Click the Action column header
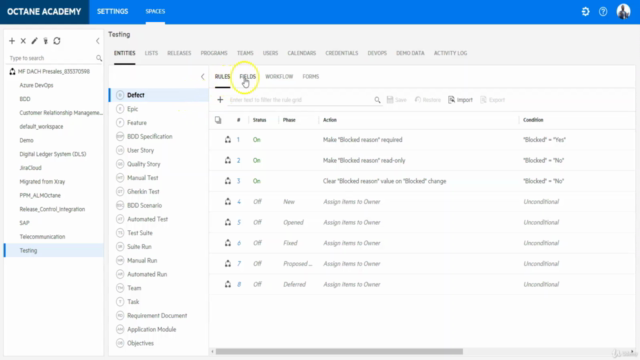Viewport: 640px width, 360px height. click(330, 120)
